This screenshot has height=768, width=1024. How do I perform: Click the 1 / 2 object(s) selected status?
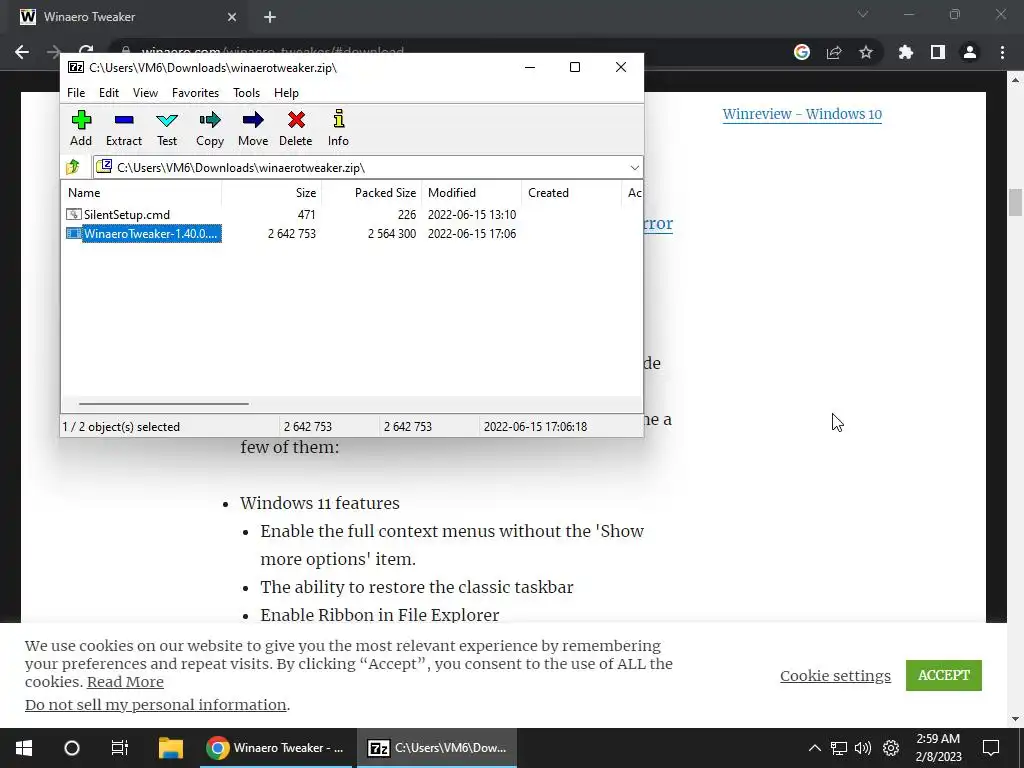[121, 426]
